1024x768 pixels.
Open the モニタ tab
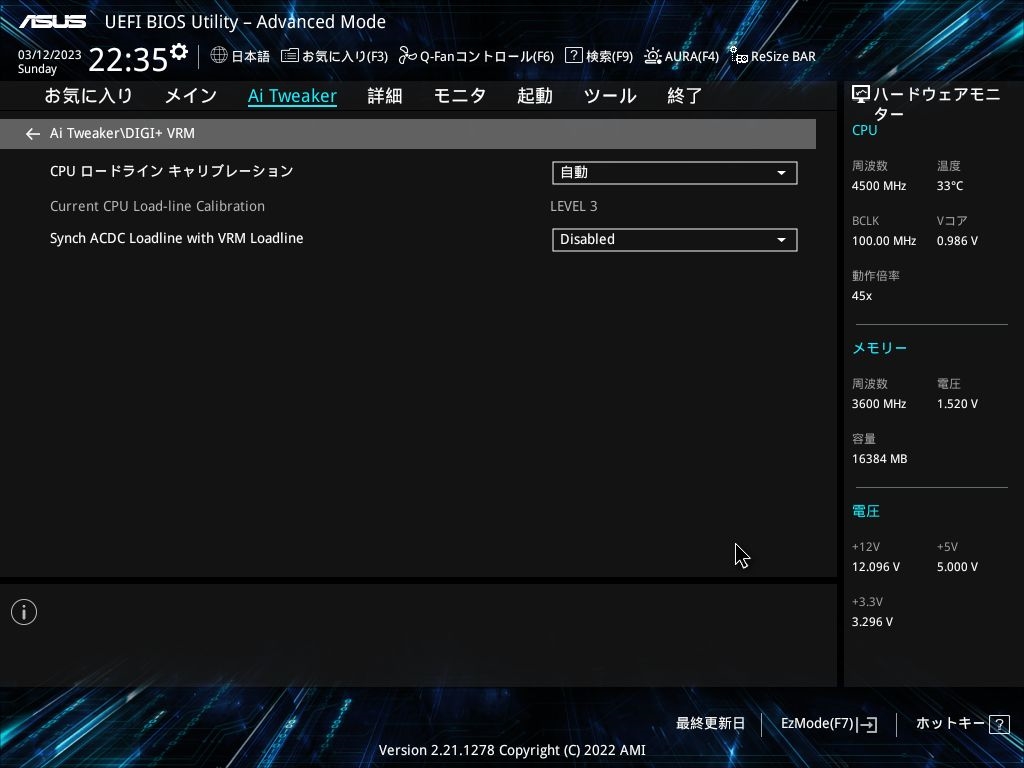pyautogui.click(x=460, y=96)
